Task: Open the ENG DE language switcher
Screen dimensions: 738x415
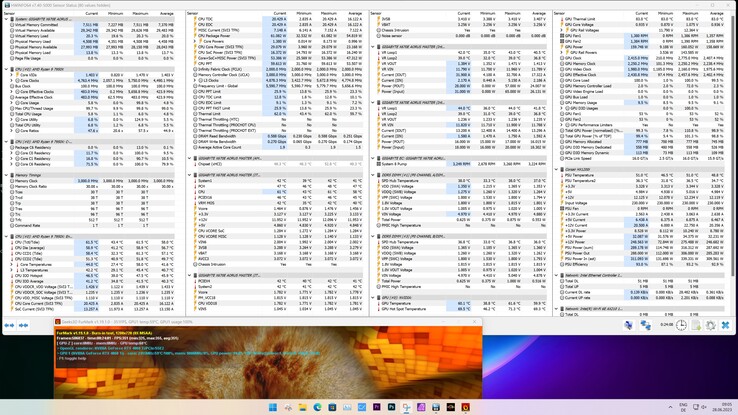Action: (683, 407)
